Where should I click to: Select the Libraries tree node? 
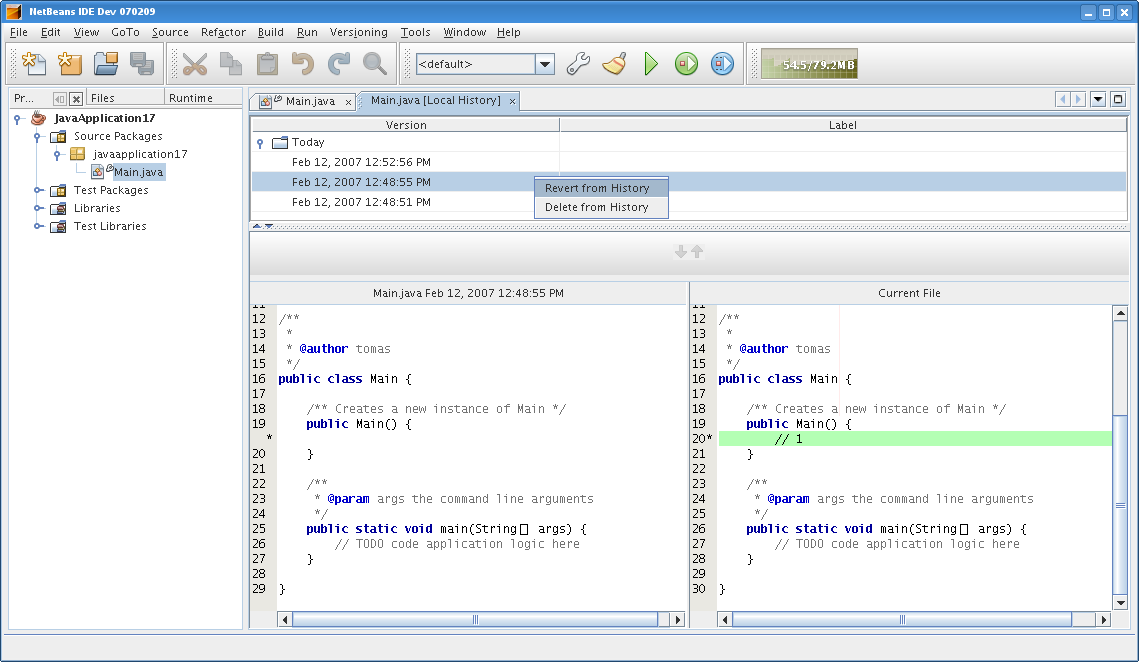[x=97, y=209]
